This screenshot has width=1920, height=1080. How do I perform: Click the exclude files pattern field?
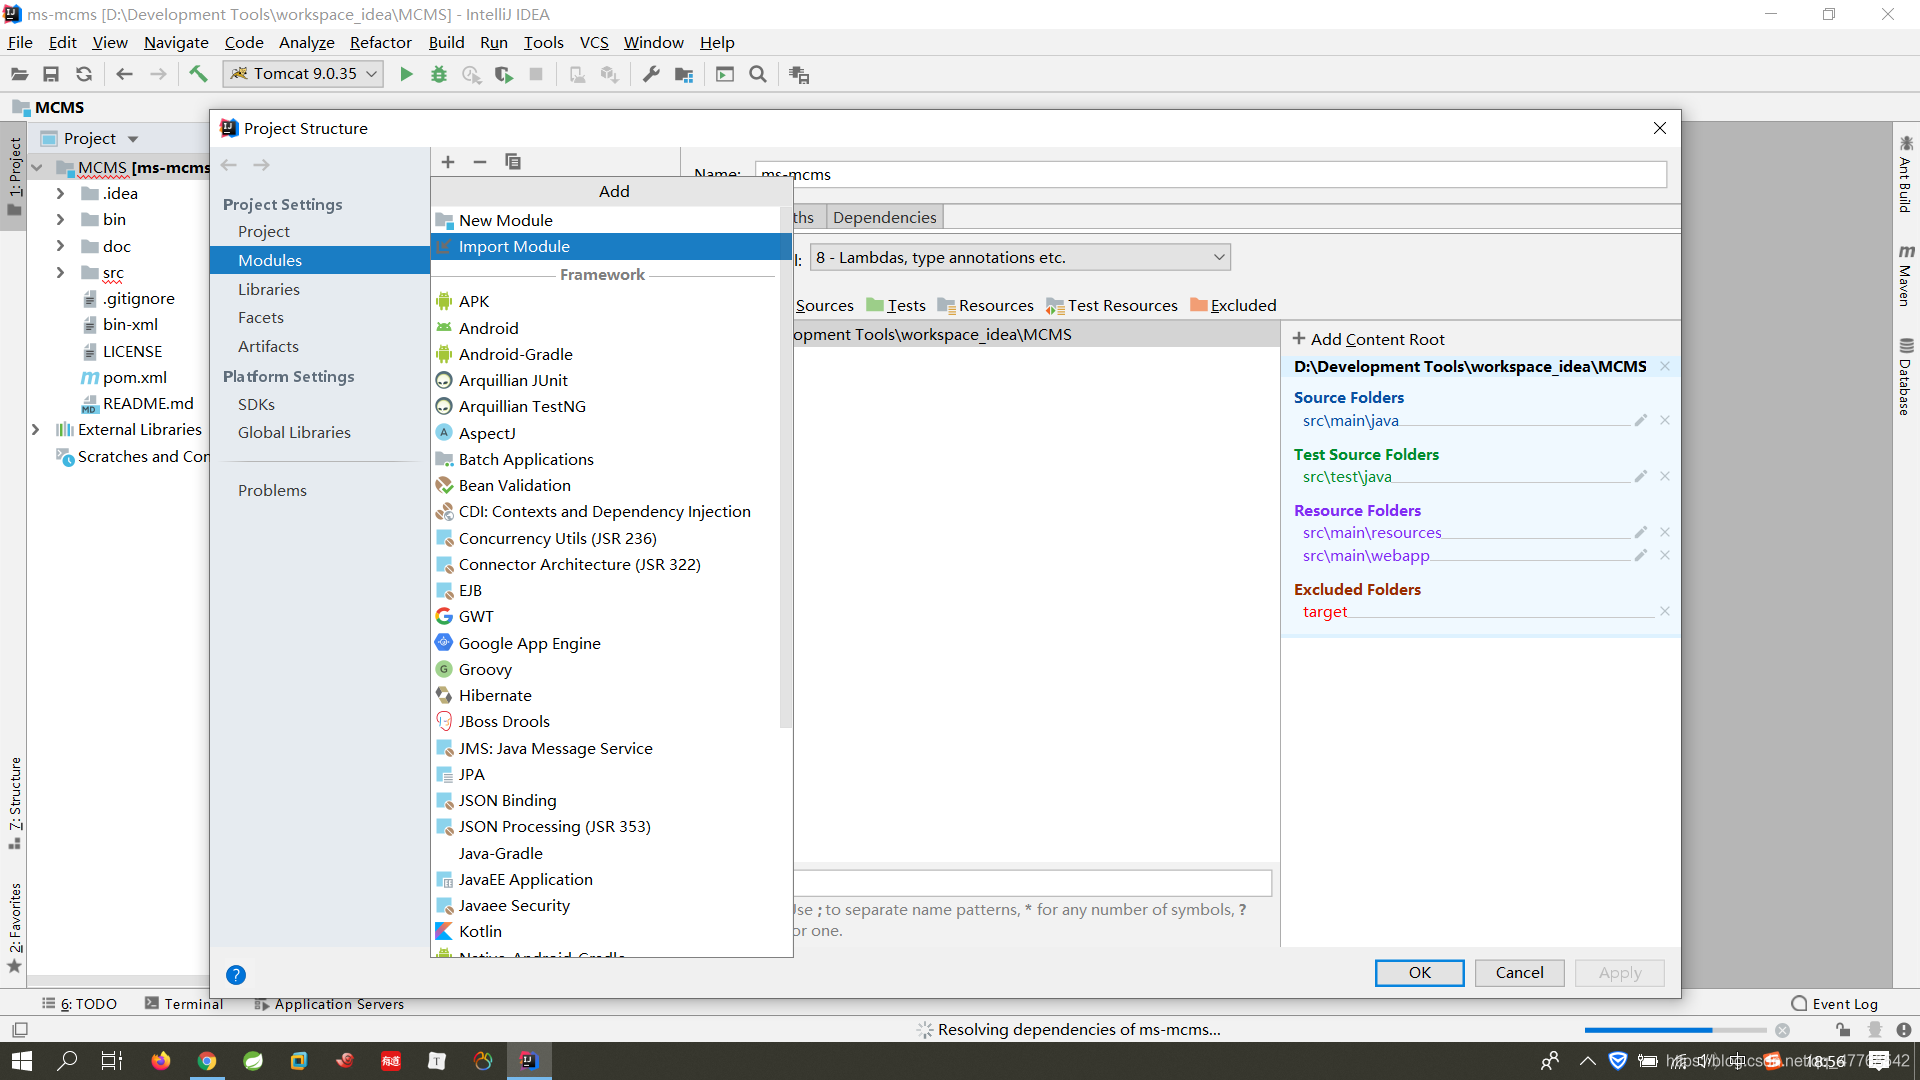(1032, 883)
